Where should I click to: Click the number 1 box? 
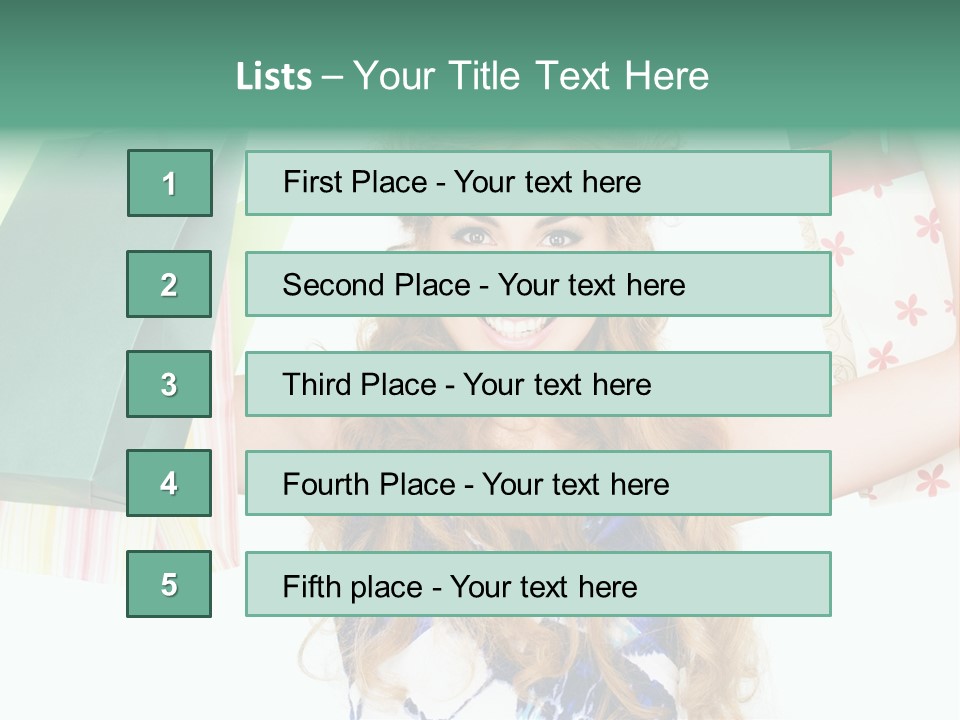click(x=170, y=183)
